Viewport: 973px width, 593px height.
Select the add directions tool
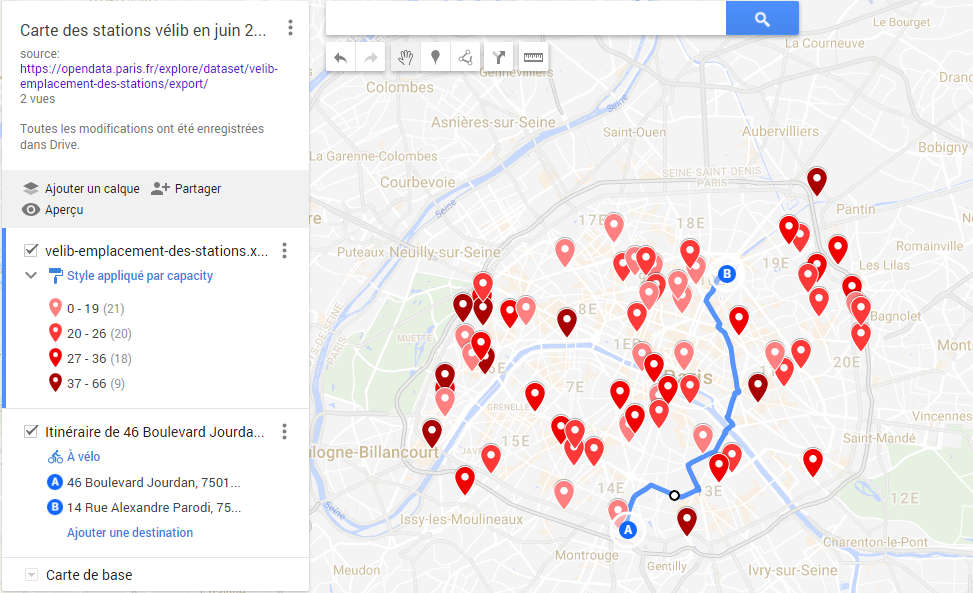(499, 58)
